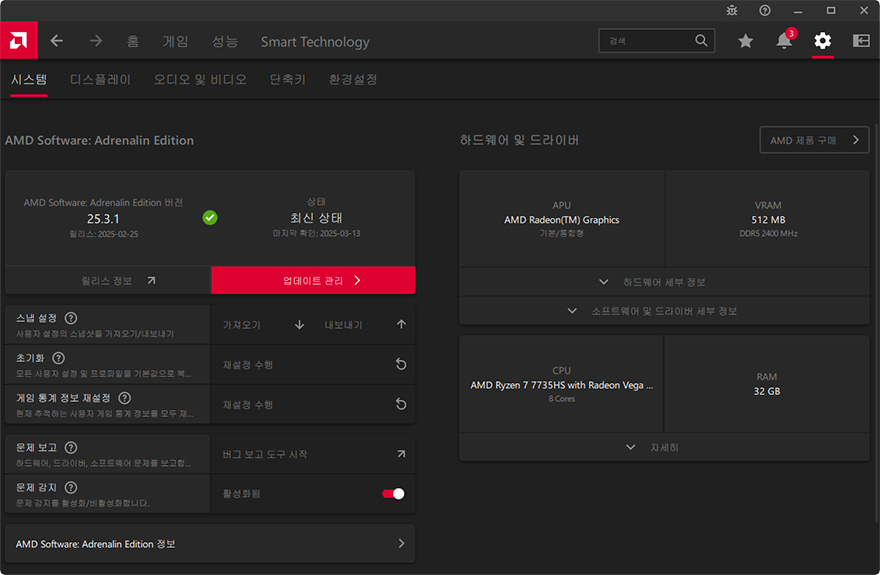Screen dimensions: 880x575
Task: Click the 업데이트 관리 button
Action: [313, 280]
